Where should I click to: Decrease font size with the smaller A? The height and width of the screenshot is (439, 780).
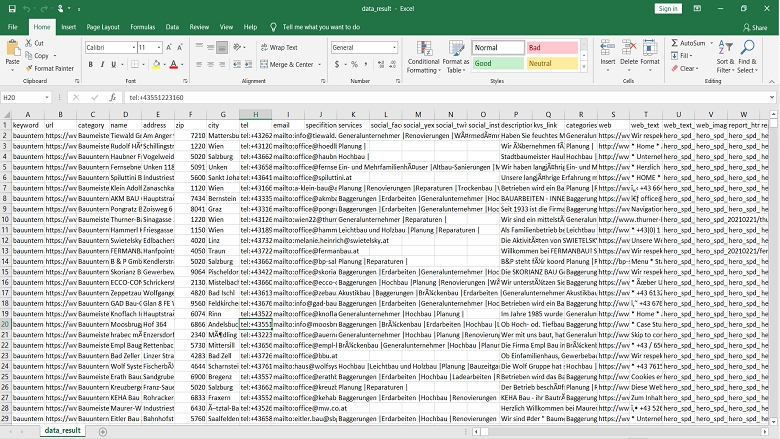pos(180,47)
